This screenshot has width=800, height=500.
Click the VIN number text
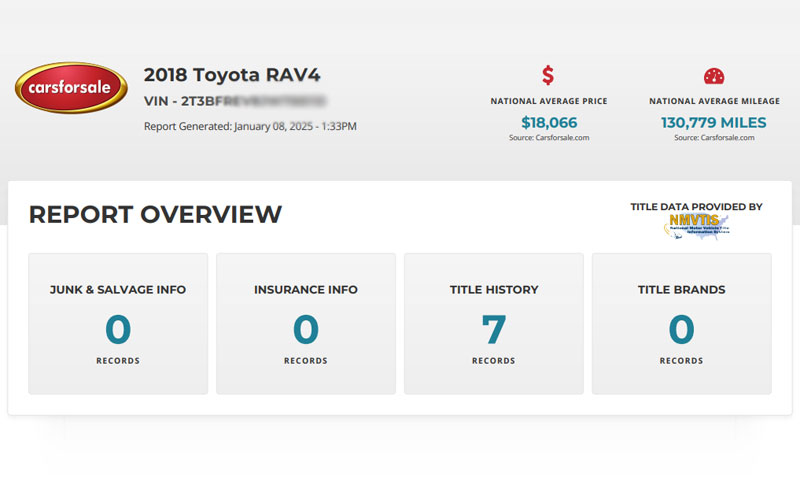[x=236, y=101]
